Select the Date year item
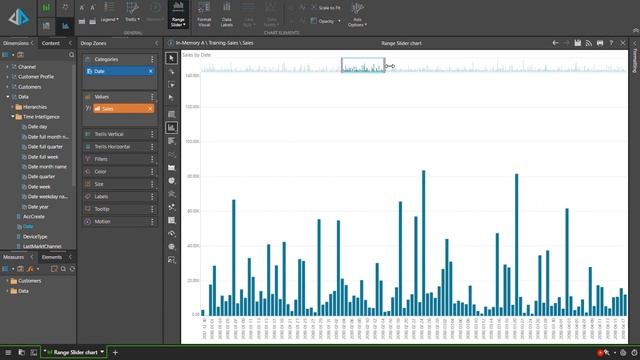 click(x=38, y=207)
